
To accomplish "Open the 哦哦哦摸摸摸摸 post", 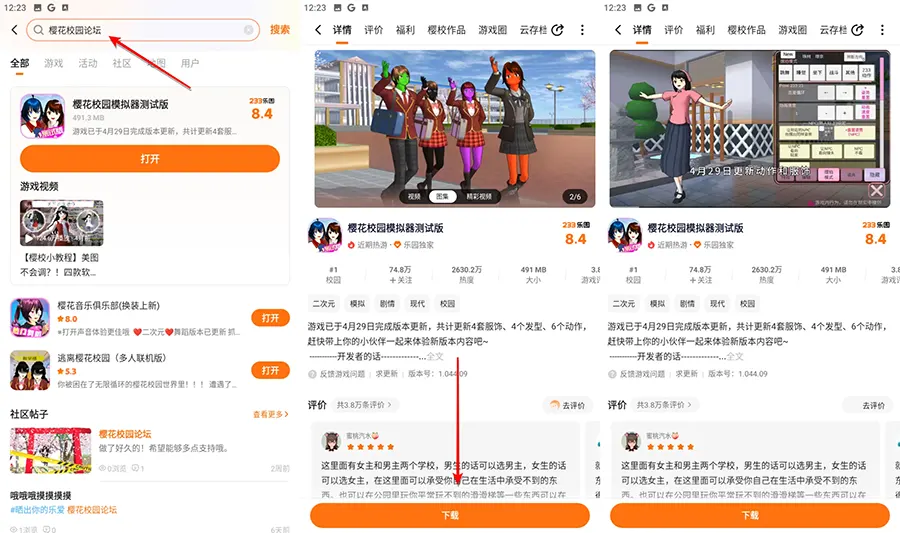I will click(41, 495).
